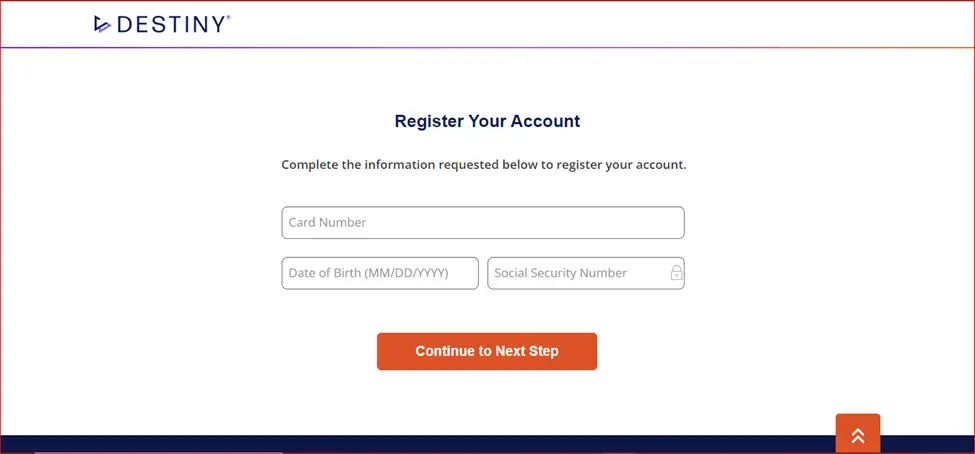Click the horizontal scrollbar at page bottom
The width and height of the screenshot is (975, 454).
click(x=159, y=452)
